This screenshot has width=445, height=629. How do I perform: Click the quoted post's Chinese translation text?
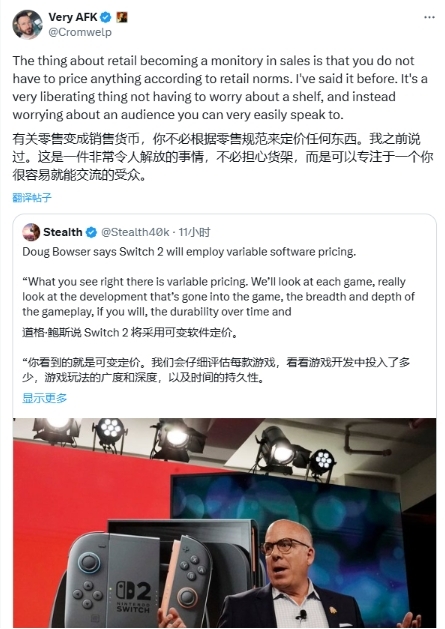216,355
